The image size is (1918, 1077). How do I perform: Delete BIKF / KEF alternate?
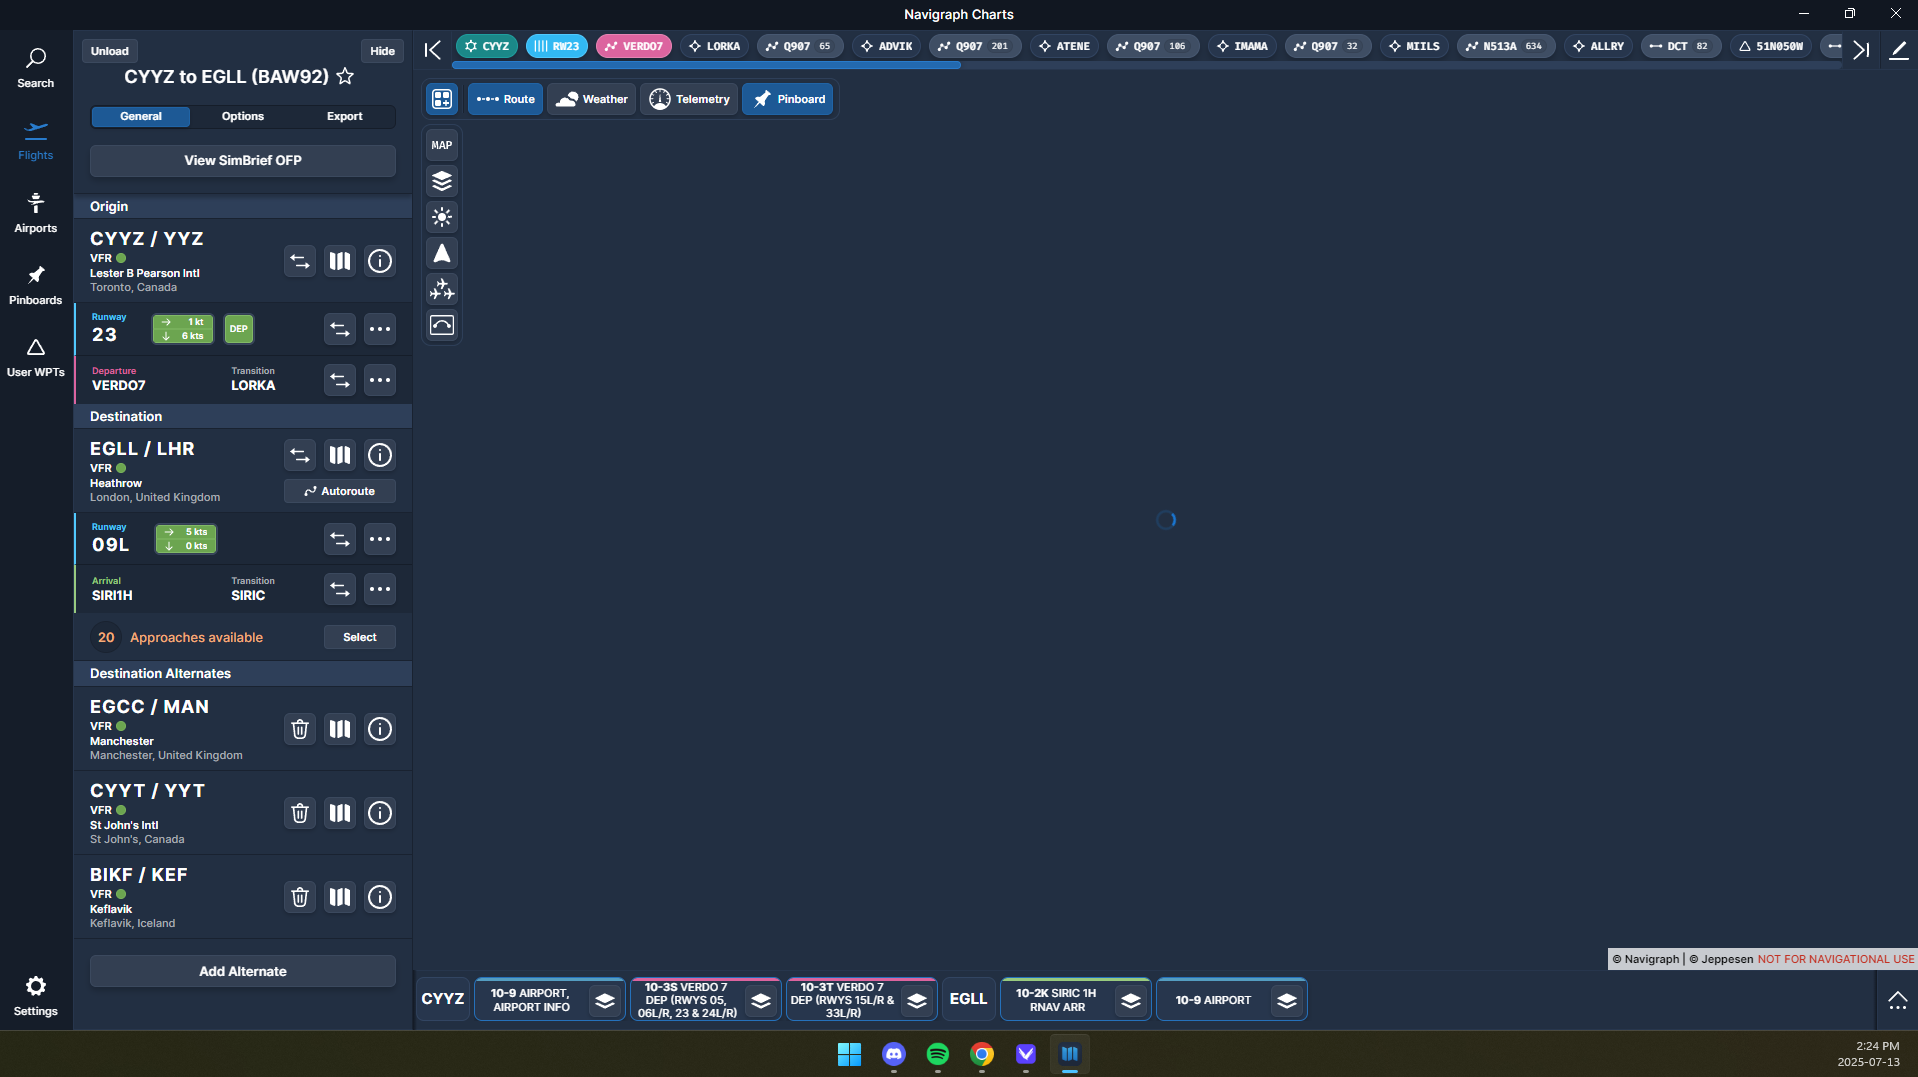300,897
